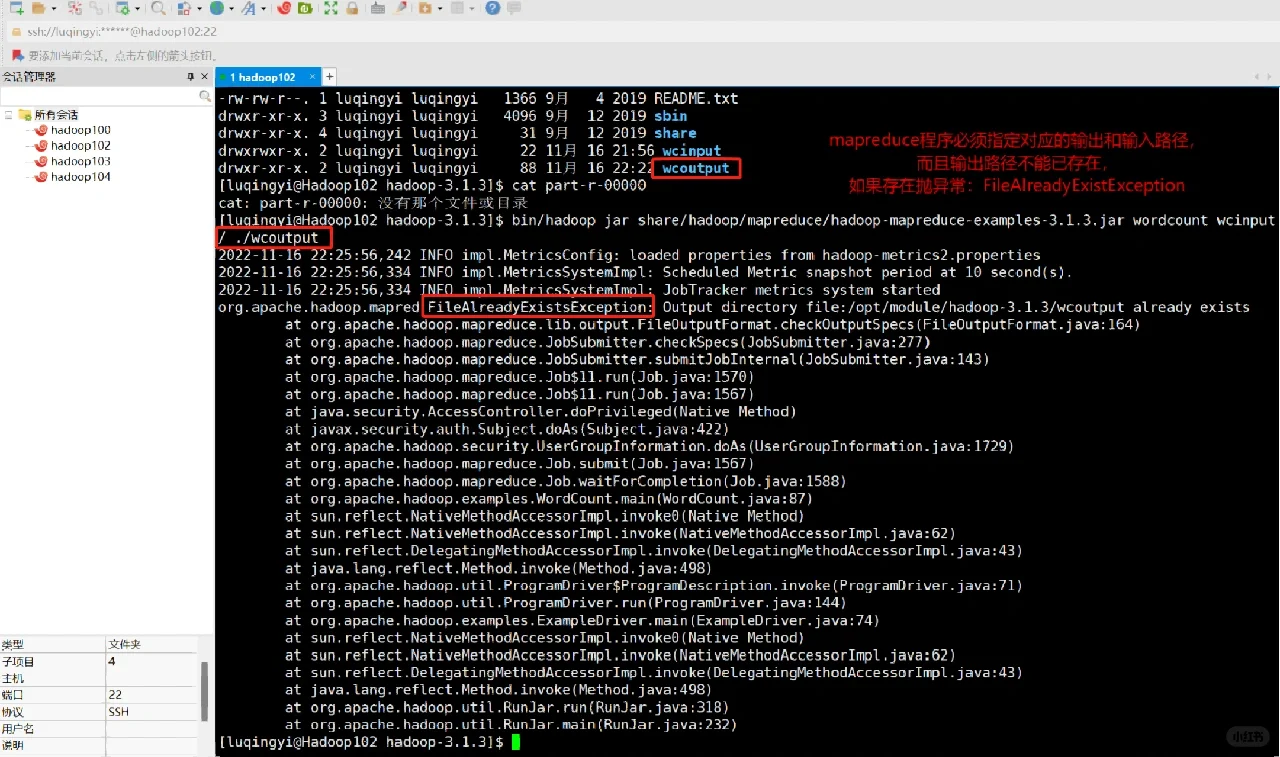Select the 所有会话 folder
Image resolution: width=1280 pixels, height=757 pixels.
pos(48,115)
